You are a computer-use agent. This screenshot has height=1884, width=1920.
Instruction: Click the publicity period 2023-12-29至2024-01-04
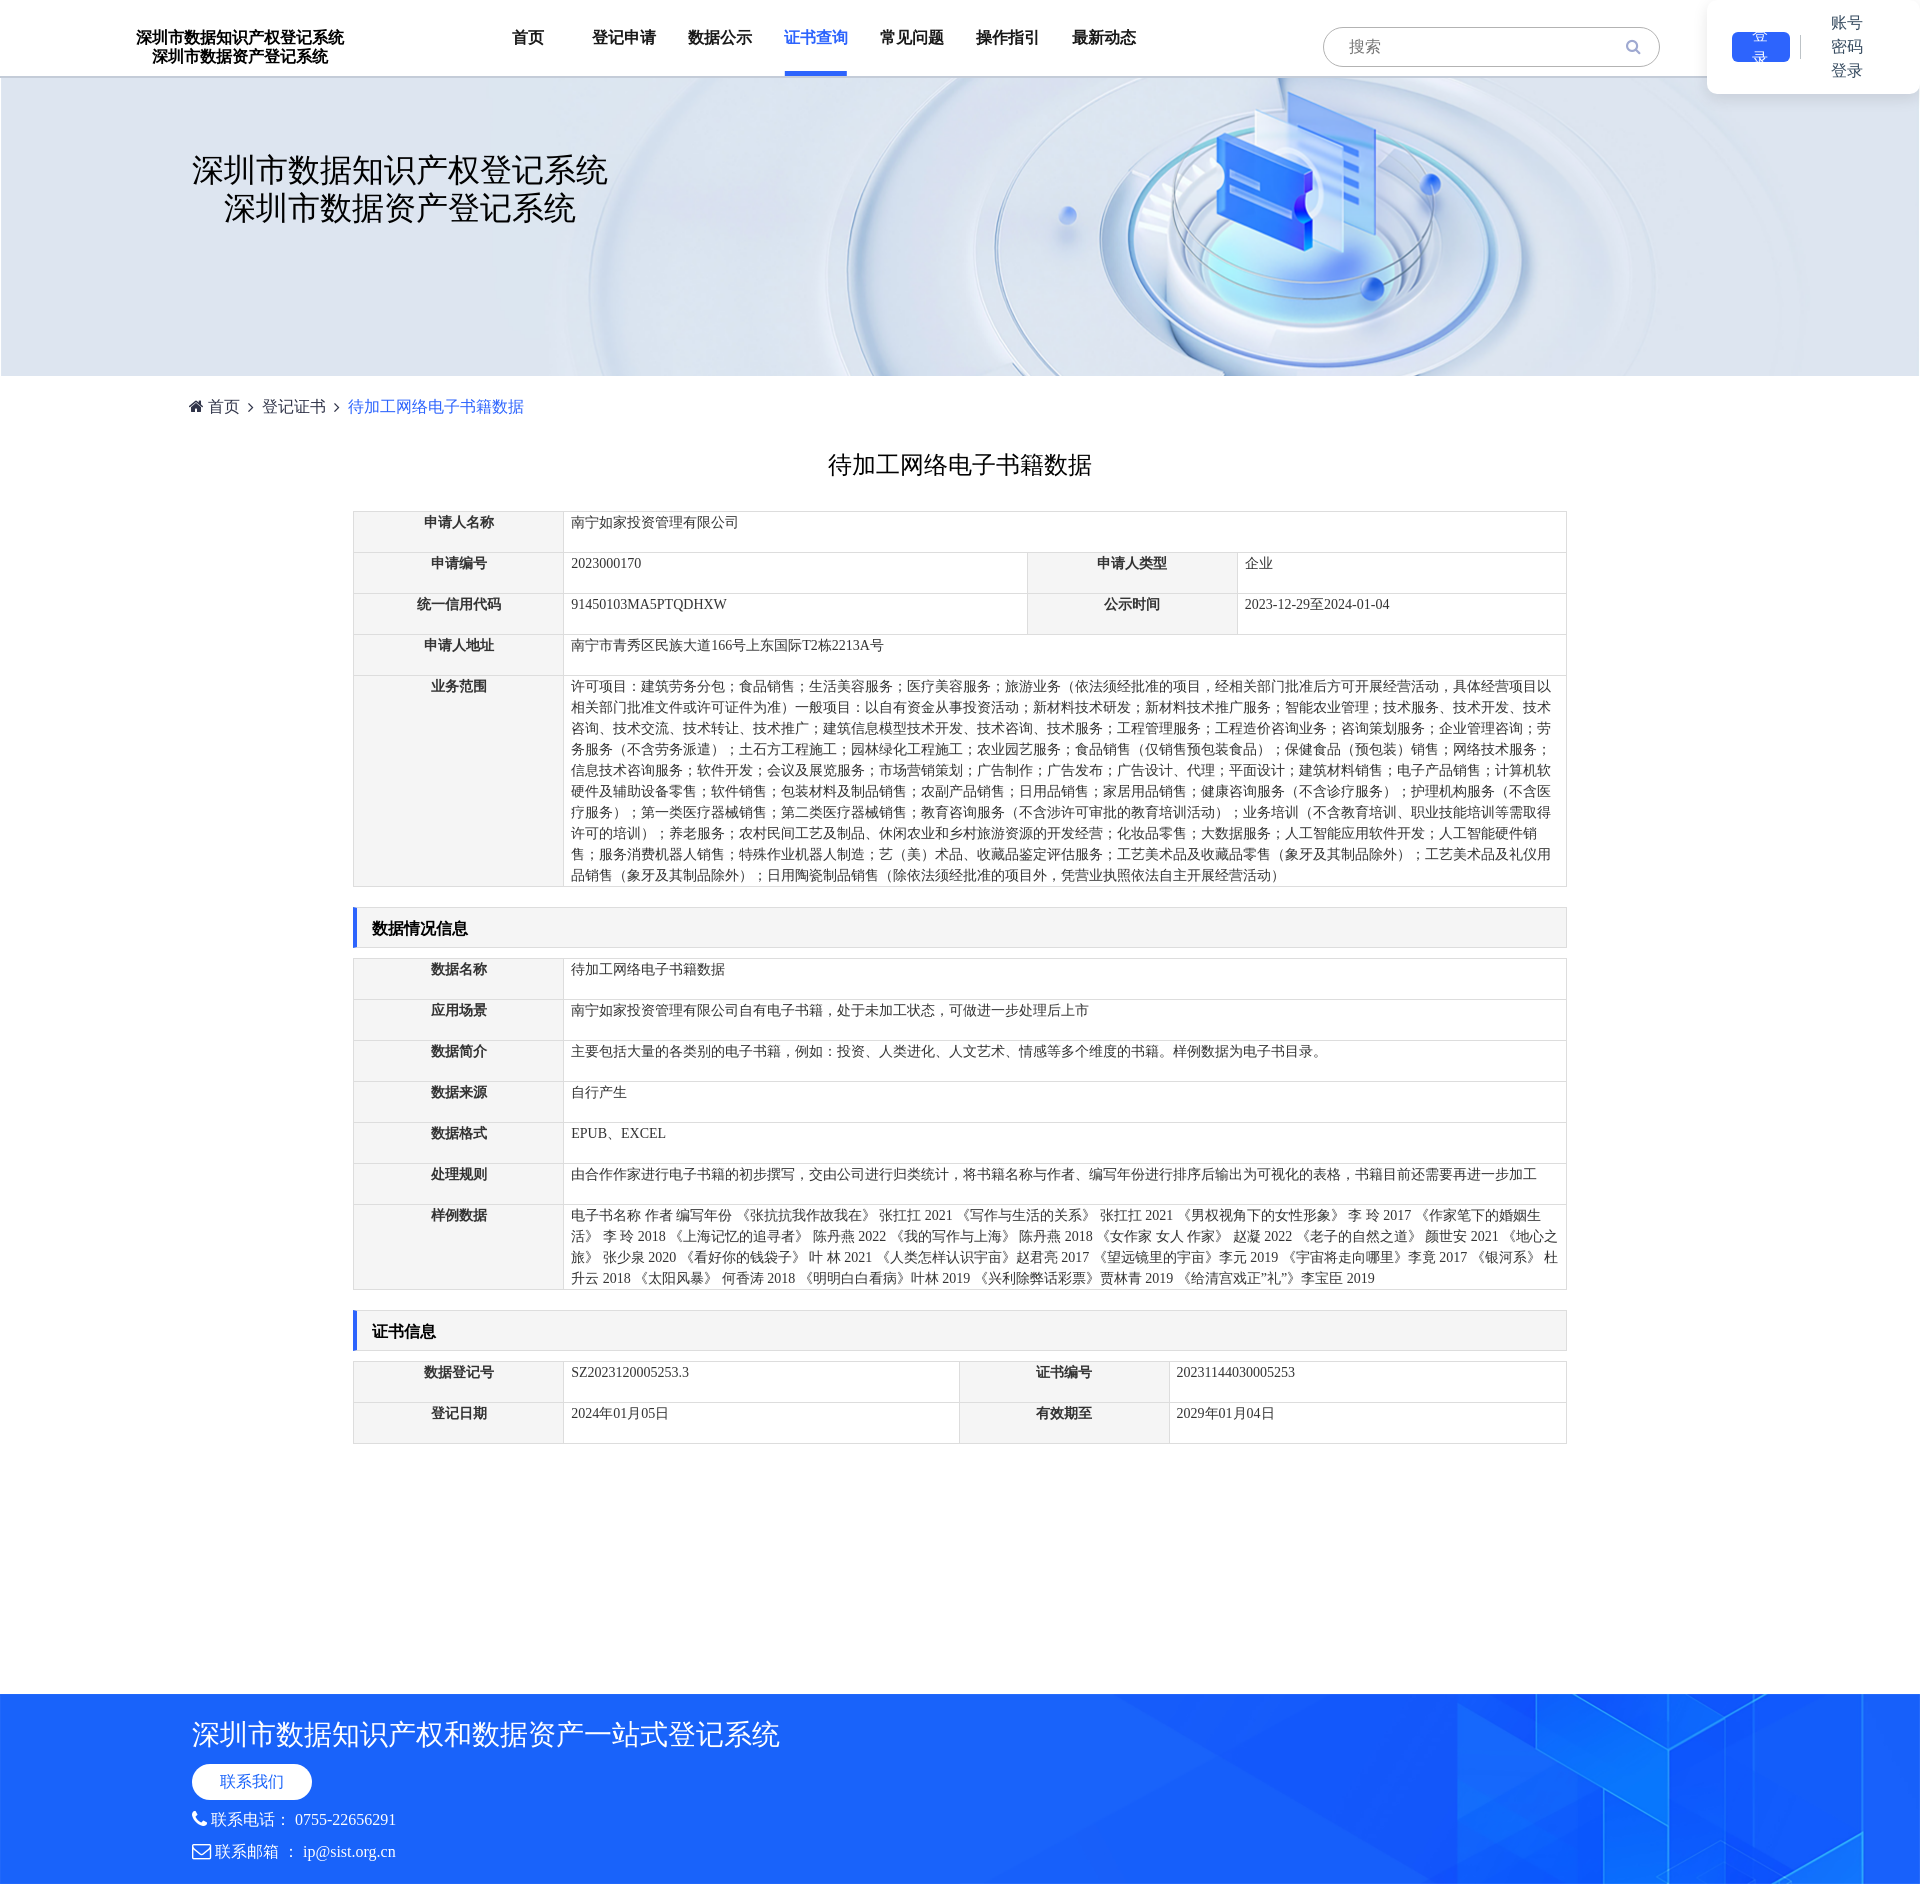tap(1317, 604)
